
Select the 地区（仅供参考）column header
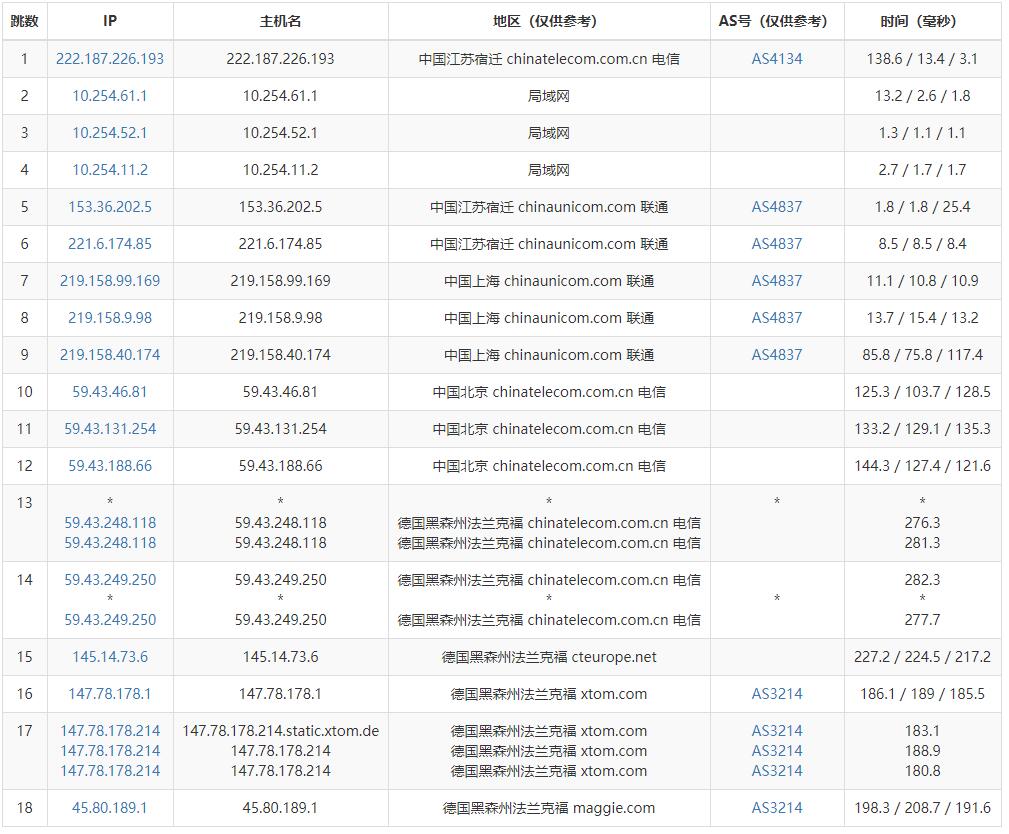[549, 21]
